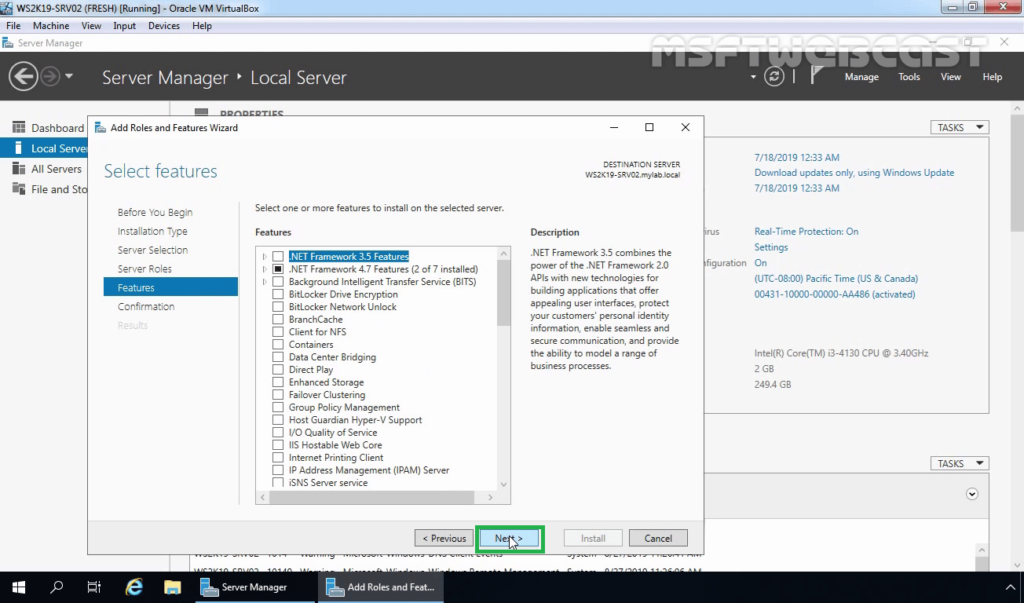
Task: Open Real-Time Protection: On link
Action: [x=806, y=231]
